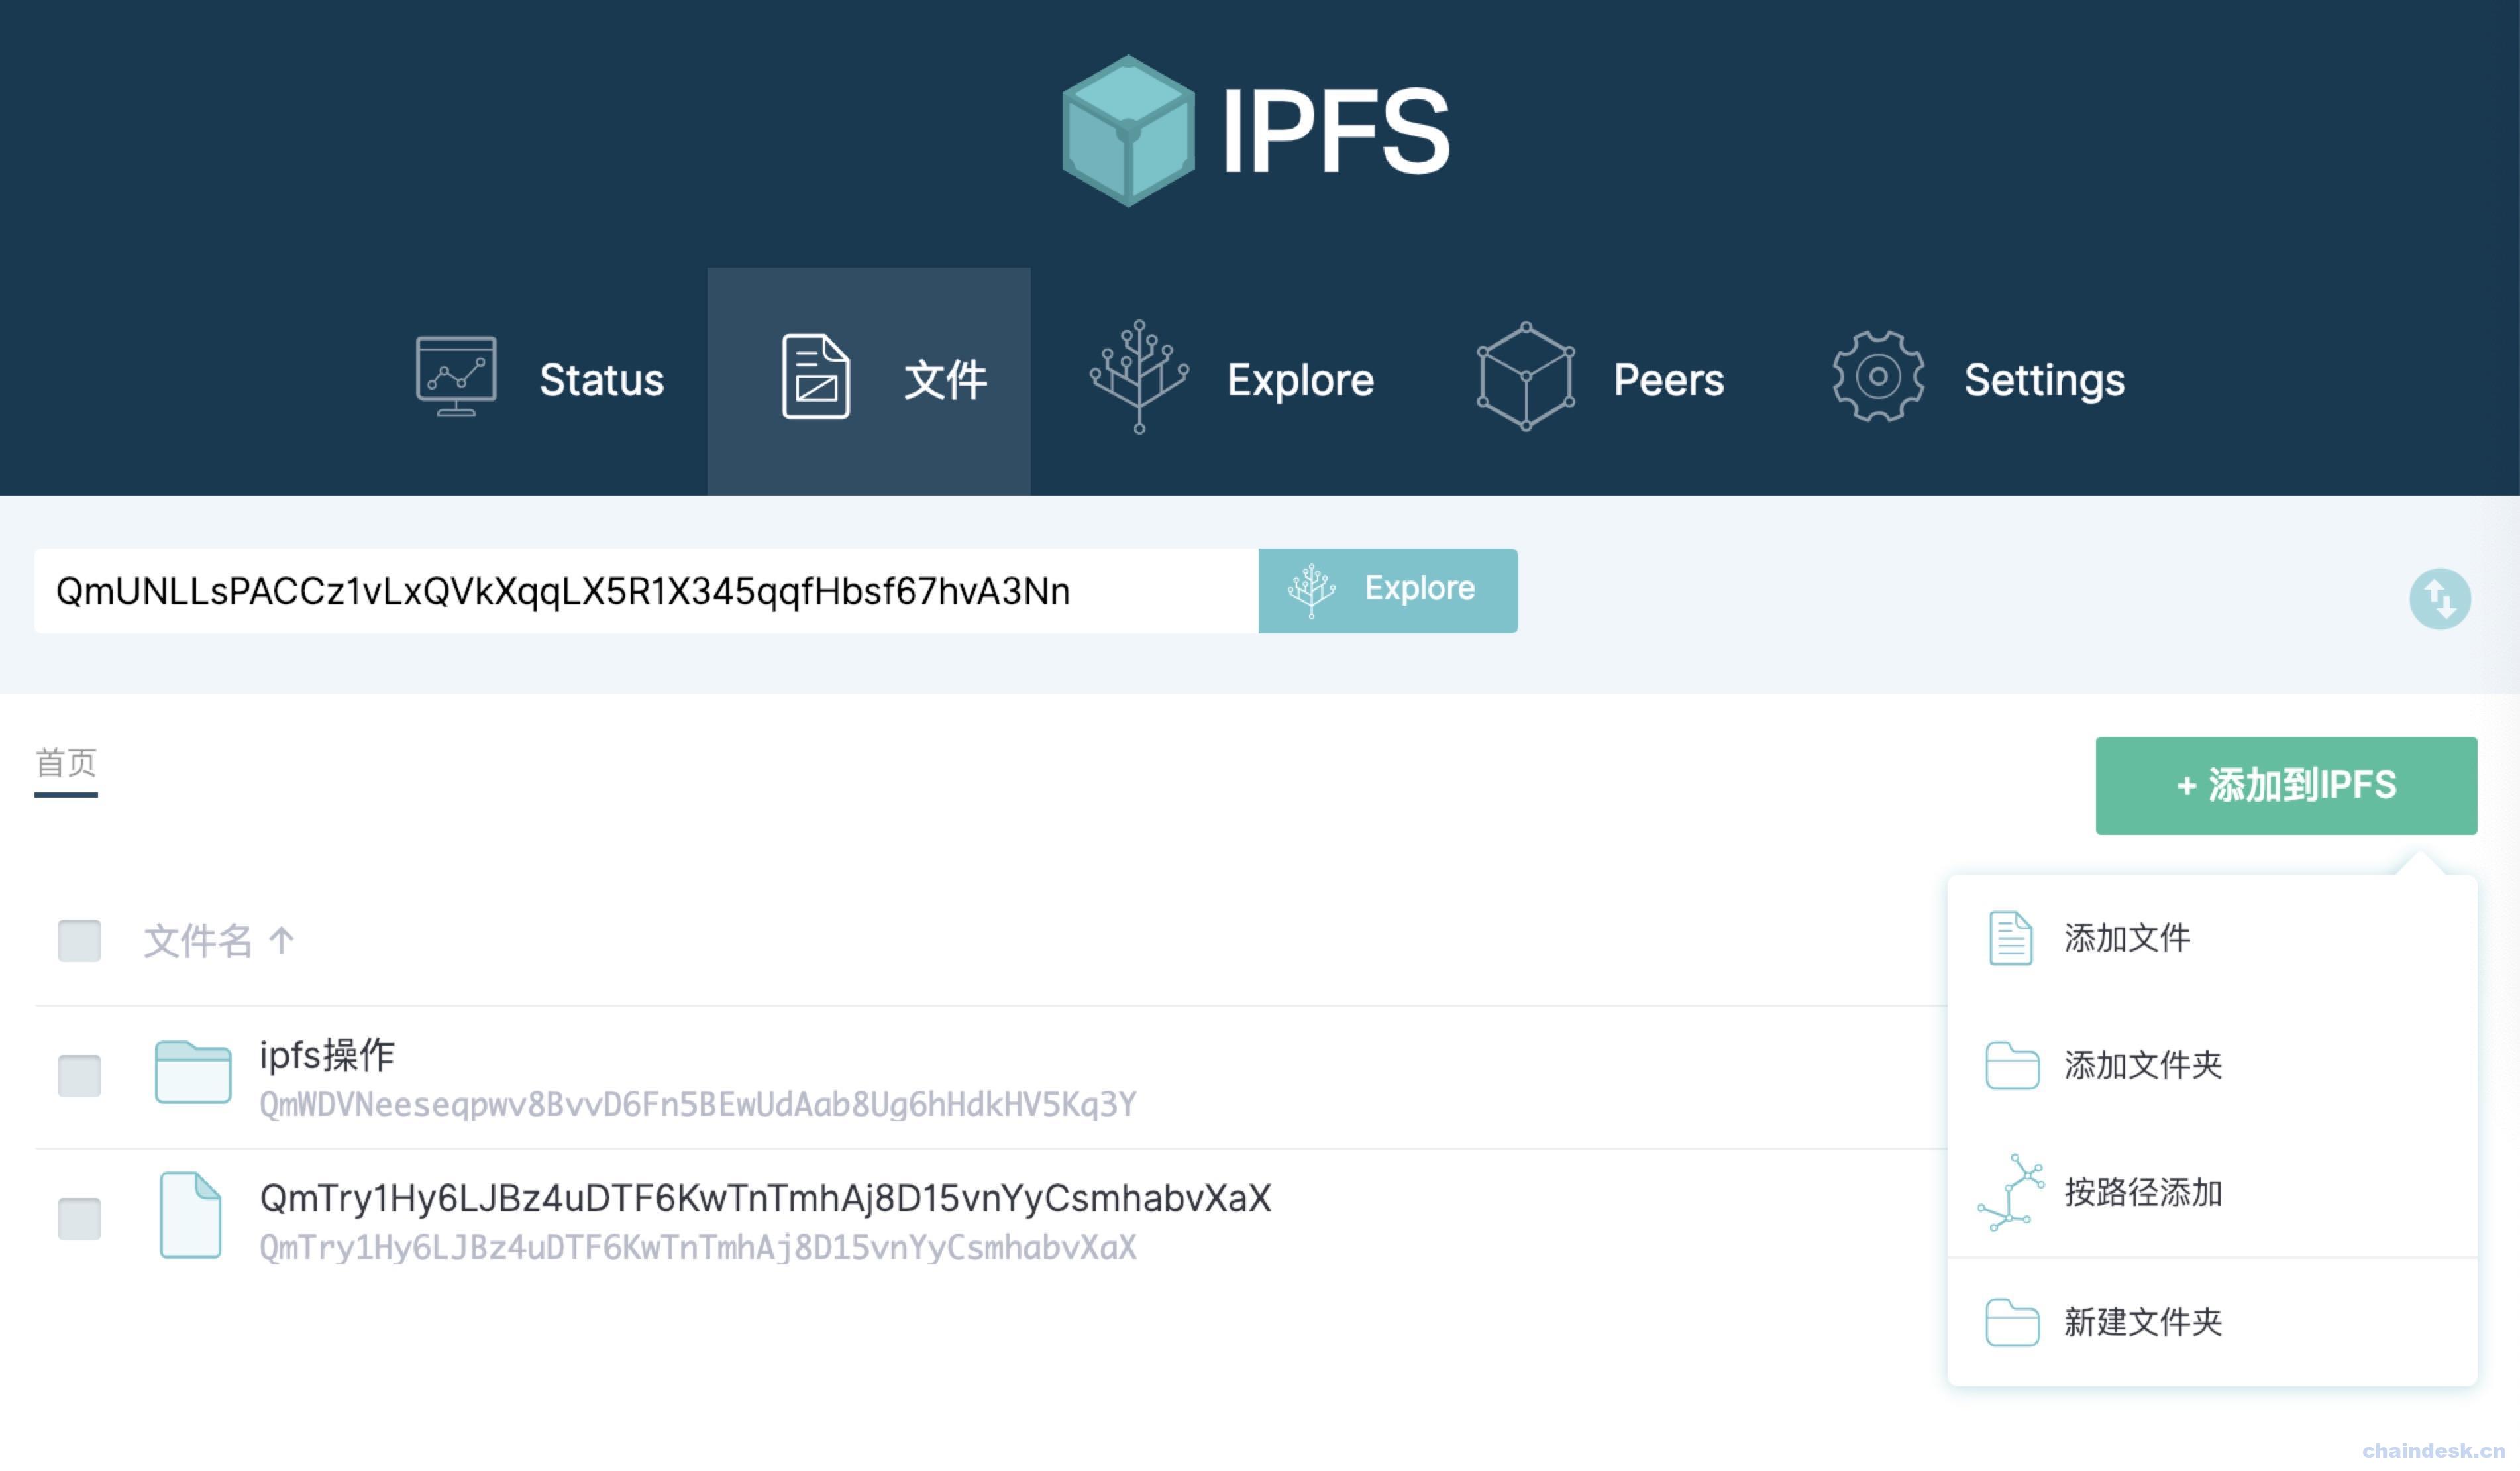
Task: Toggle the select-all checkbox in header
Action: (79, 940)
